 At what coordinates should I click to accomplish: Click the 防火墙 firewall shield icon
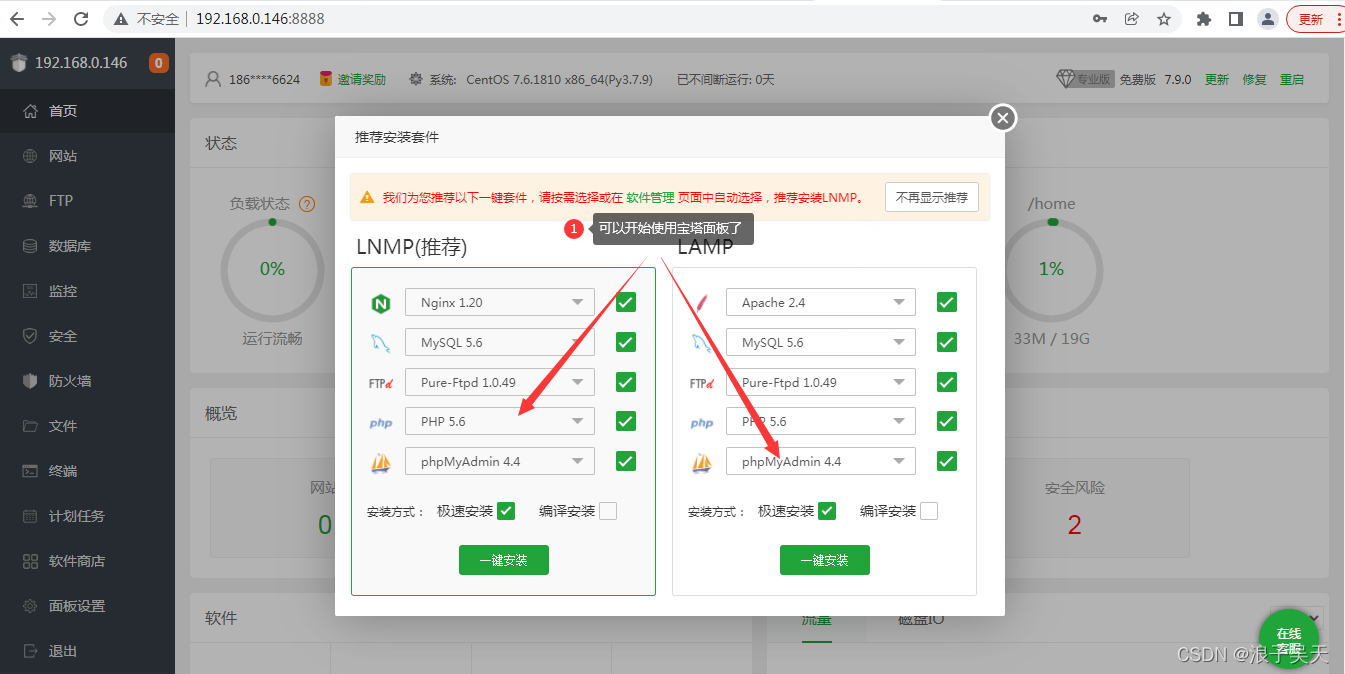pos(30,381)
